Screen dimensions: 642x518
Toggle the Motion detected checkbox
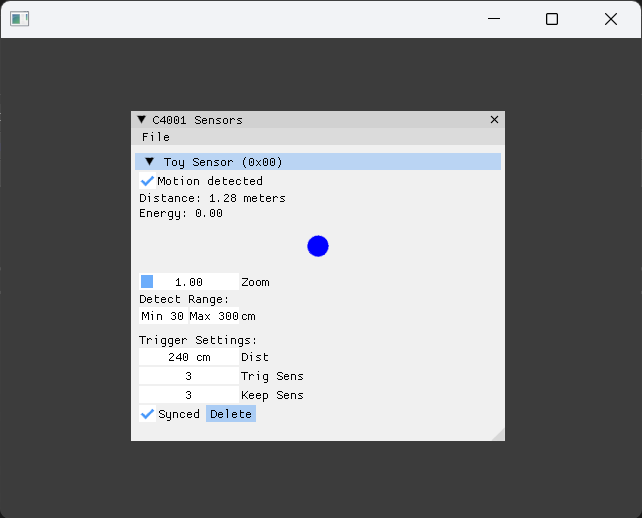147,181
